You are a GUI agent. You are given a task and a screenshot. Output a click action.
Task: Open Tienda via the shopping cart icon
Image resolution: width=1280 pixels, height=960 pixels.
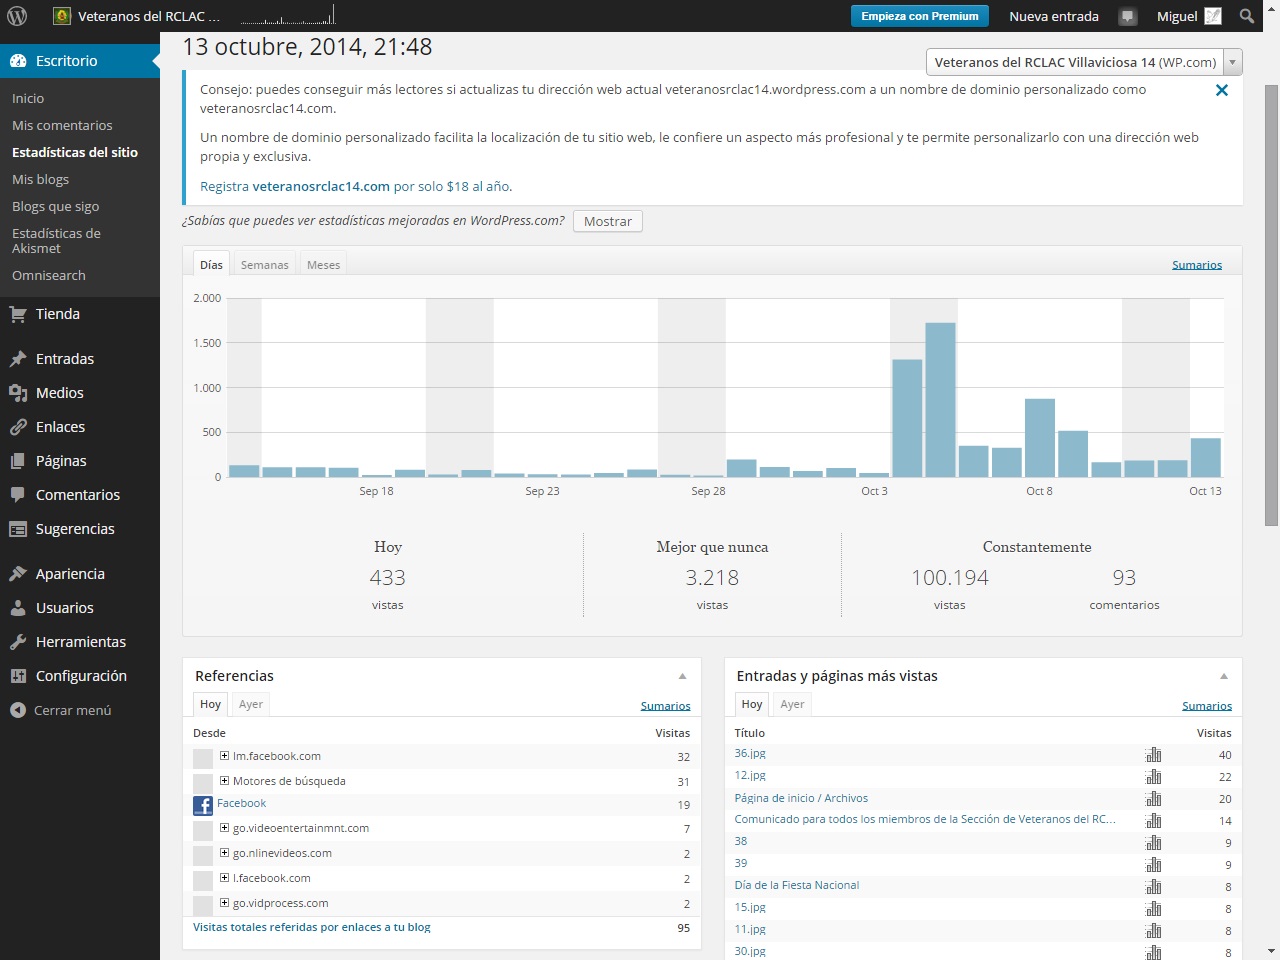coord(18,314)
